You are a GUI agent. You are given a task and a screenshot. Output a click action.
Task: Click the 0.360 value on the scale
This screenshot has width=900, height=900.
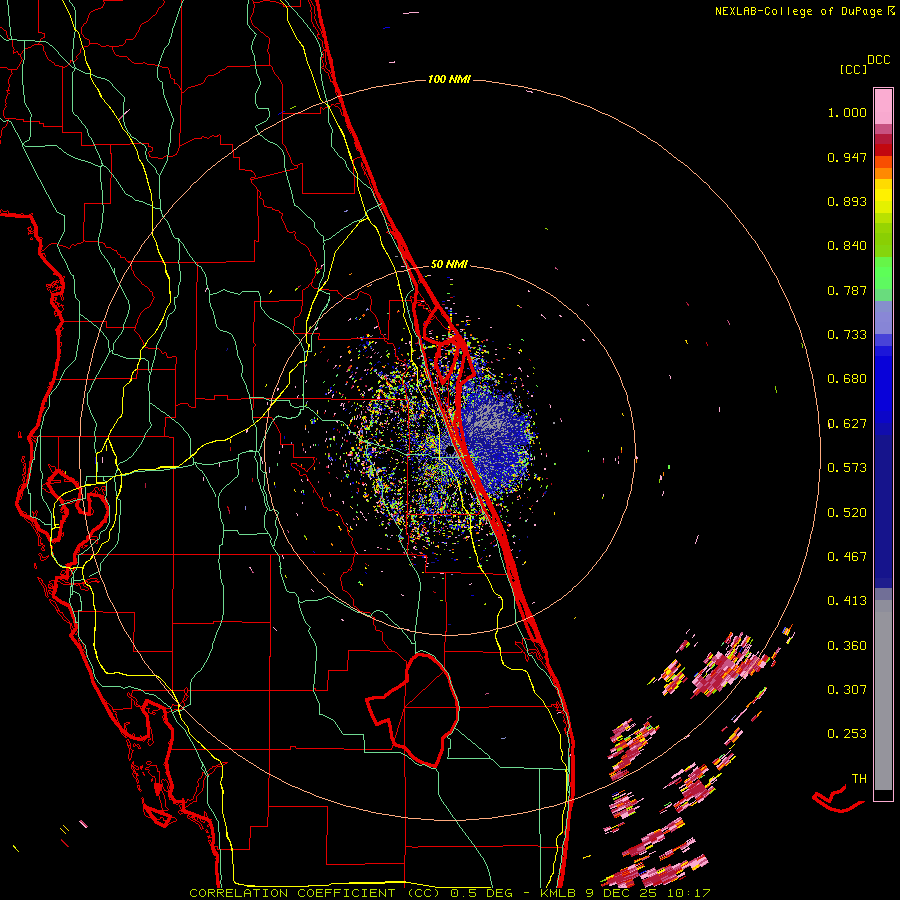pyautogui.click(x=847, y=646)
